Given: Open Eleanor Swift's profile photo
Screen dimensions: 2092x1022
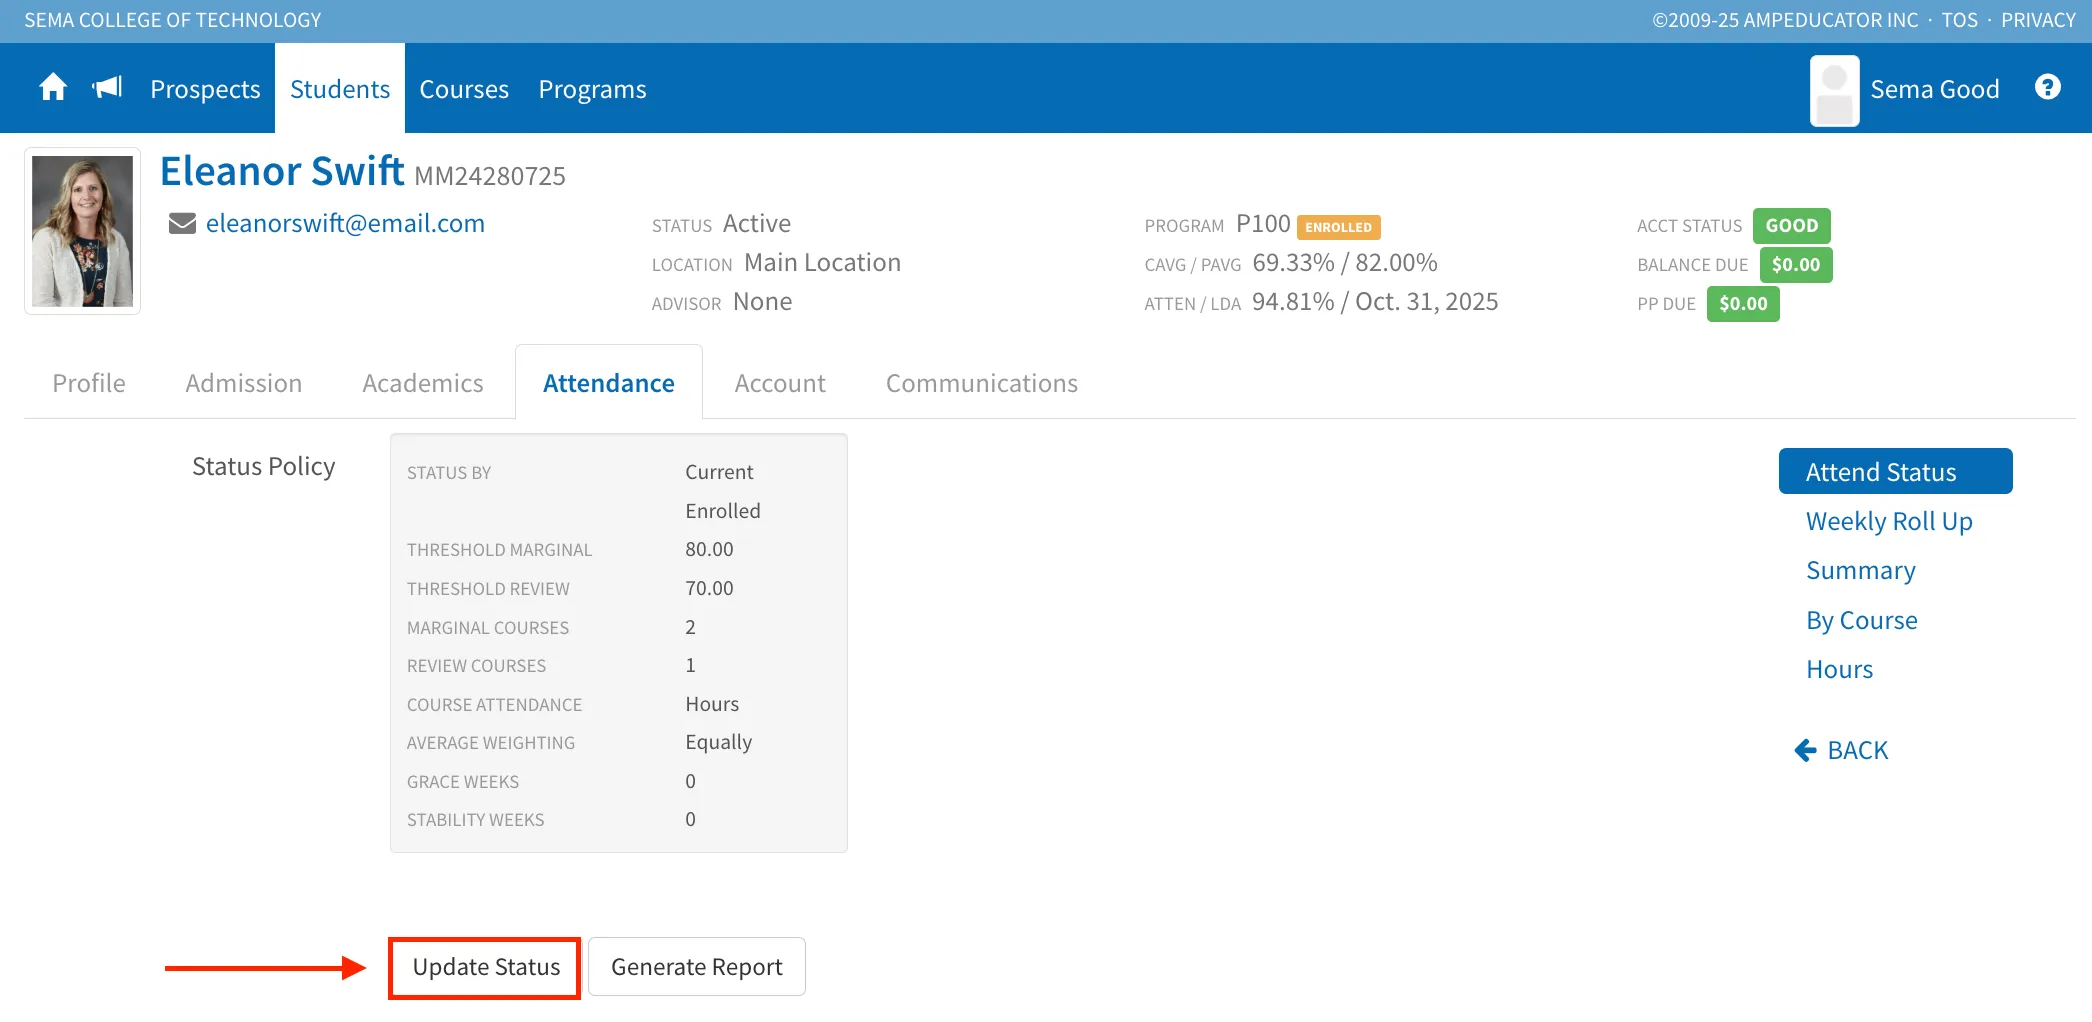Looking at the screenshot, I should pos(82,231).
